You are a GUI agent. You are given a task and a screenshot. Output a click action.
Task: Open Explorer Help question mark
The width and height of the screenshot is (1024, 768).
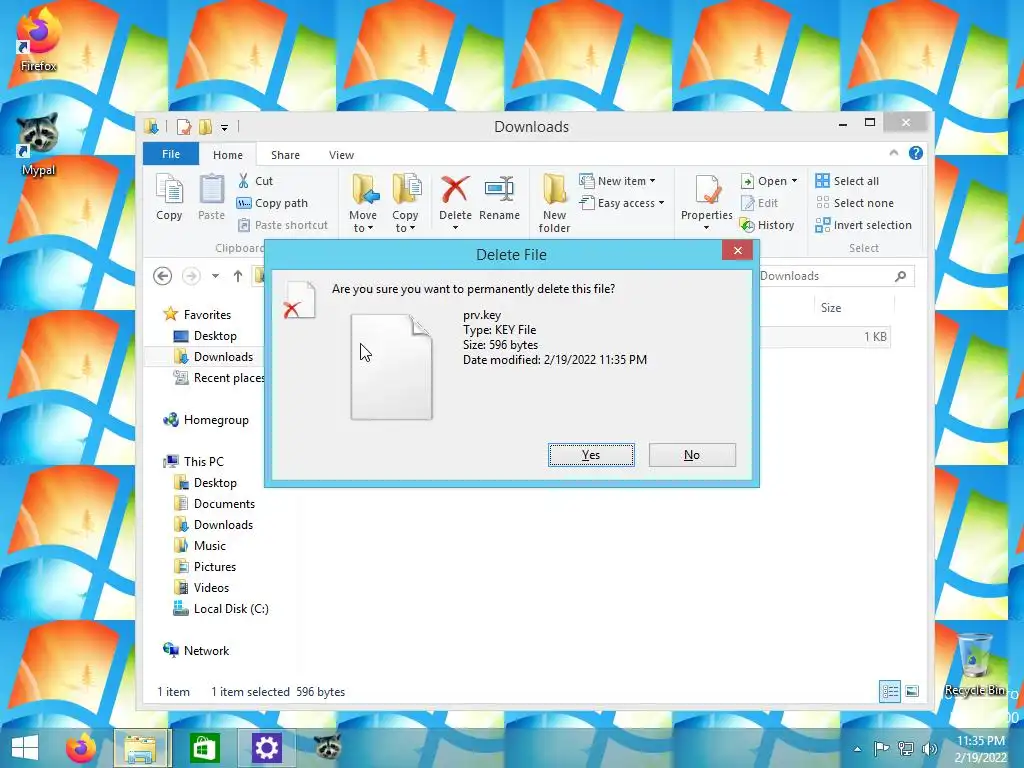(916, 153)
